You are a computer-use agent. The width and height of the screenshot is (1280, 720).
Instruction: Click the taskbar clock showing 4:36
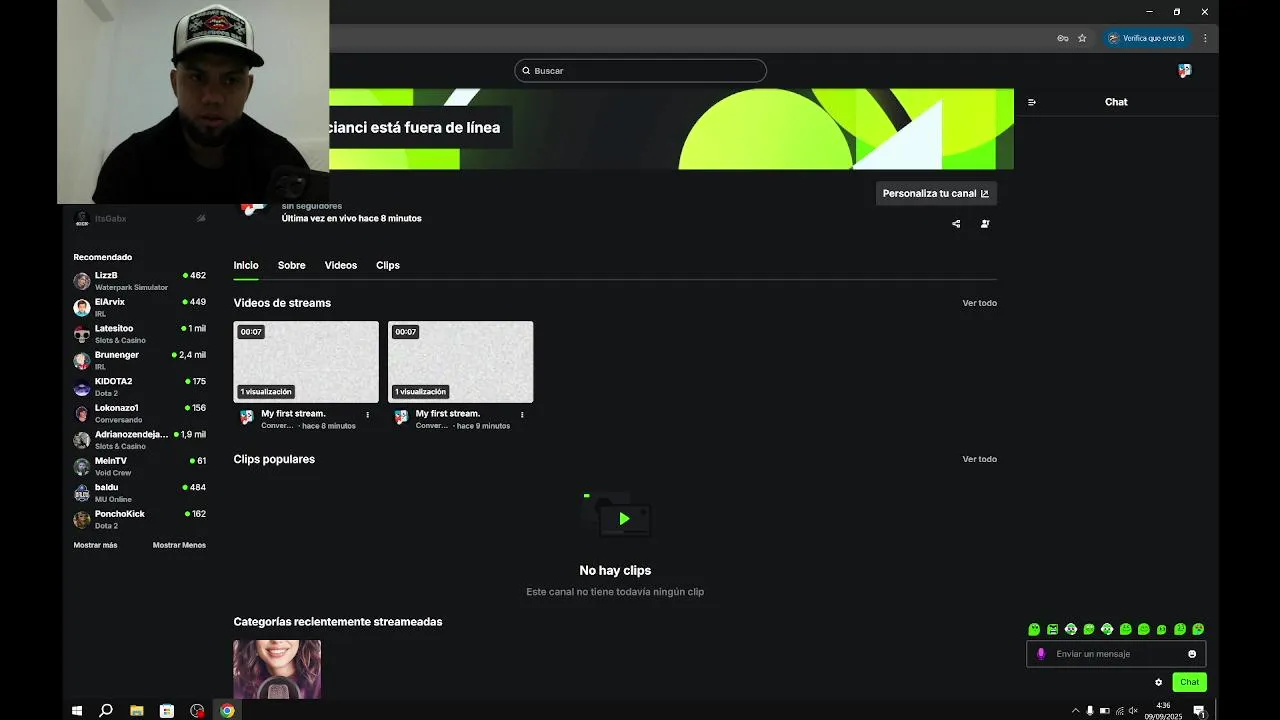click(x=1163, y=711)
